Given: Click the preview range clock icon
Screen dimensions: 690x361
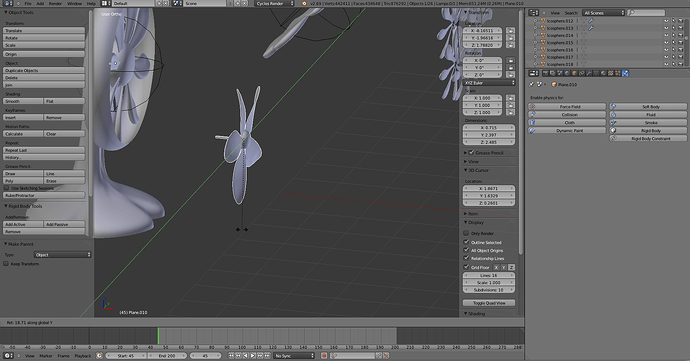Looking at the screenshot, I should tap(99, 355).
